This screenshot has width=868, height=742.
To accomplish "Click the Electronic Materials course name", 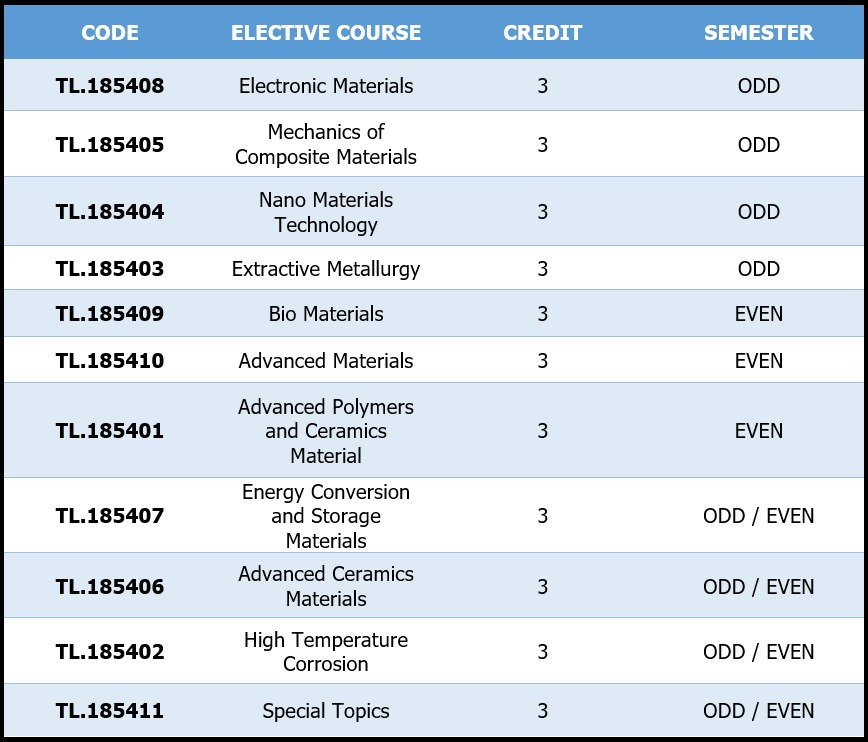I will click(x=326, y=86).
